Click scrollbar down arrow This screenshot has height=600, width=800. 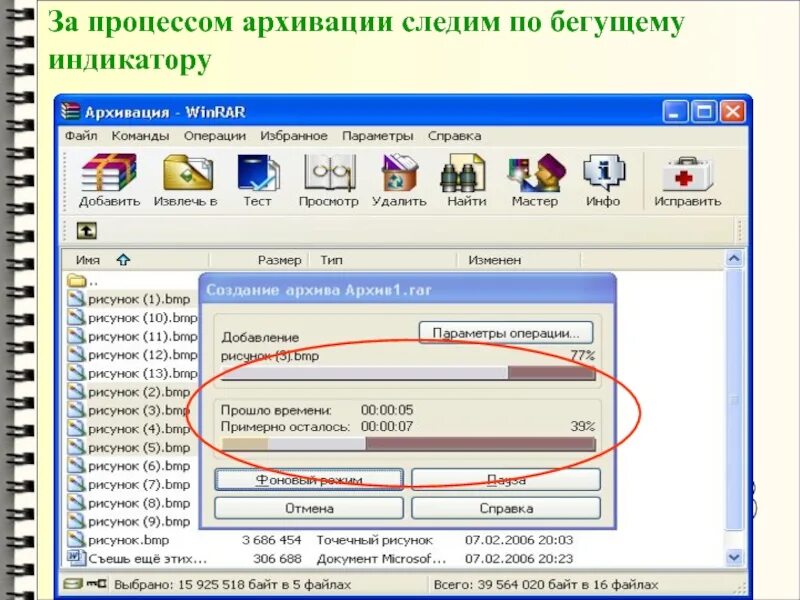click(x=734, y=557)
